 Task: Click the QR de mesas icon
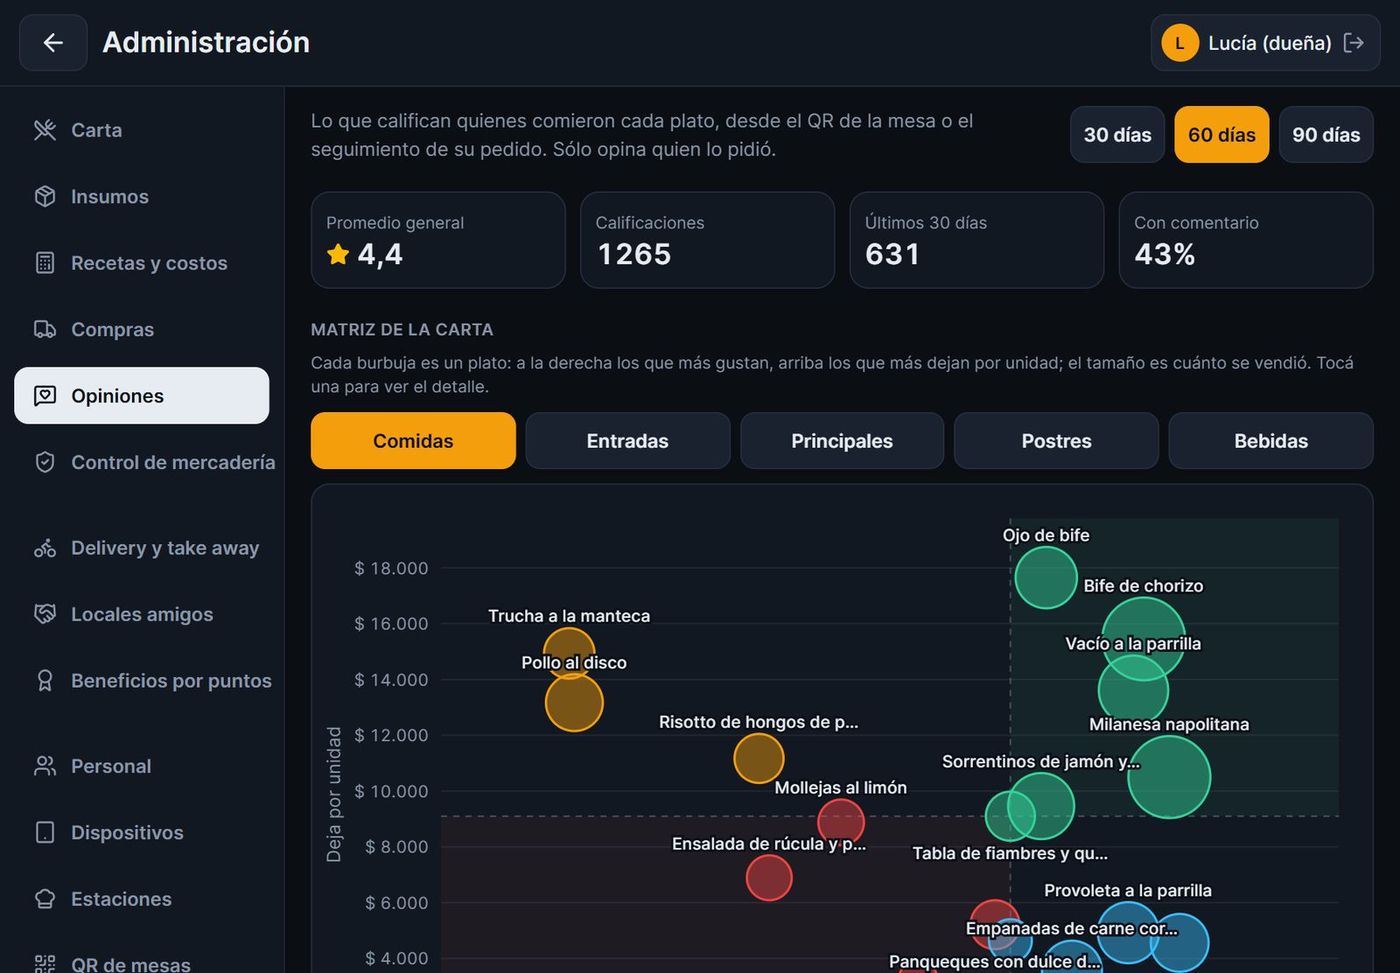pyautogui.click(x=45, y=964)
